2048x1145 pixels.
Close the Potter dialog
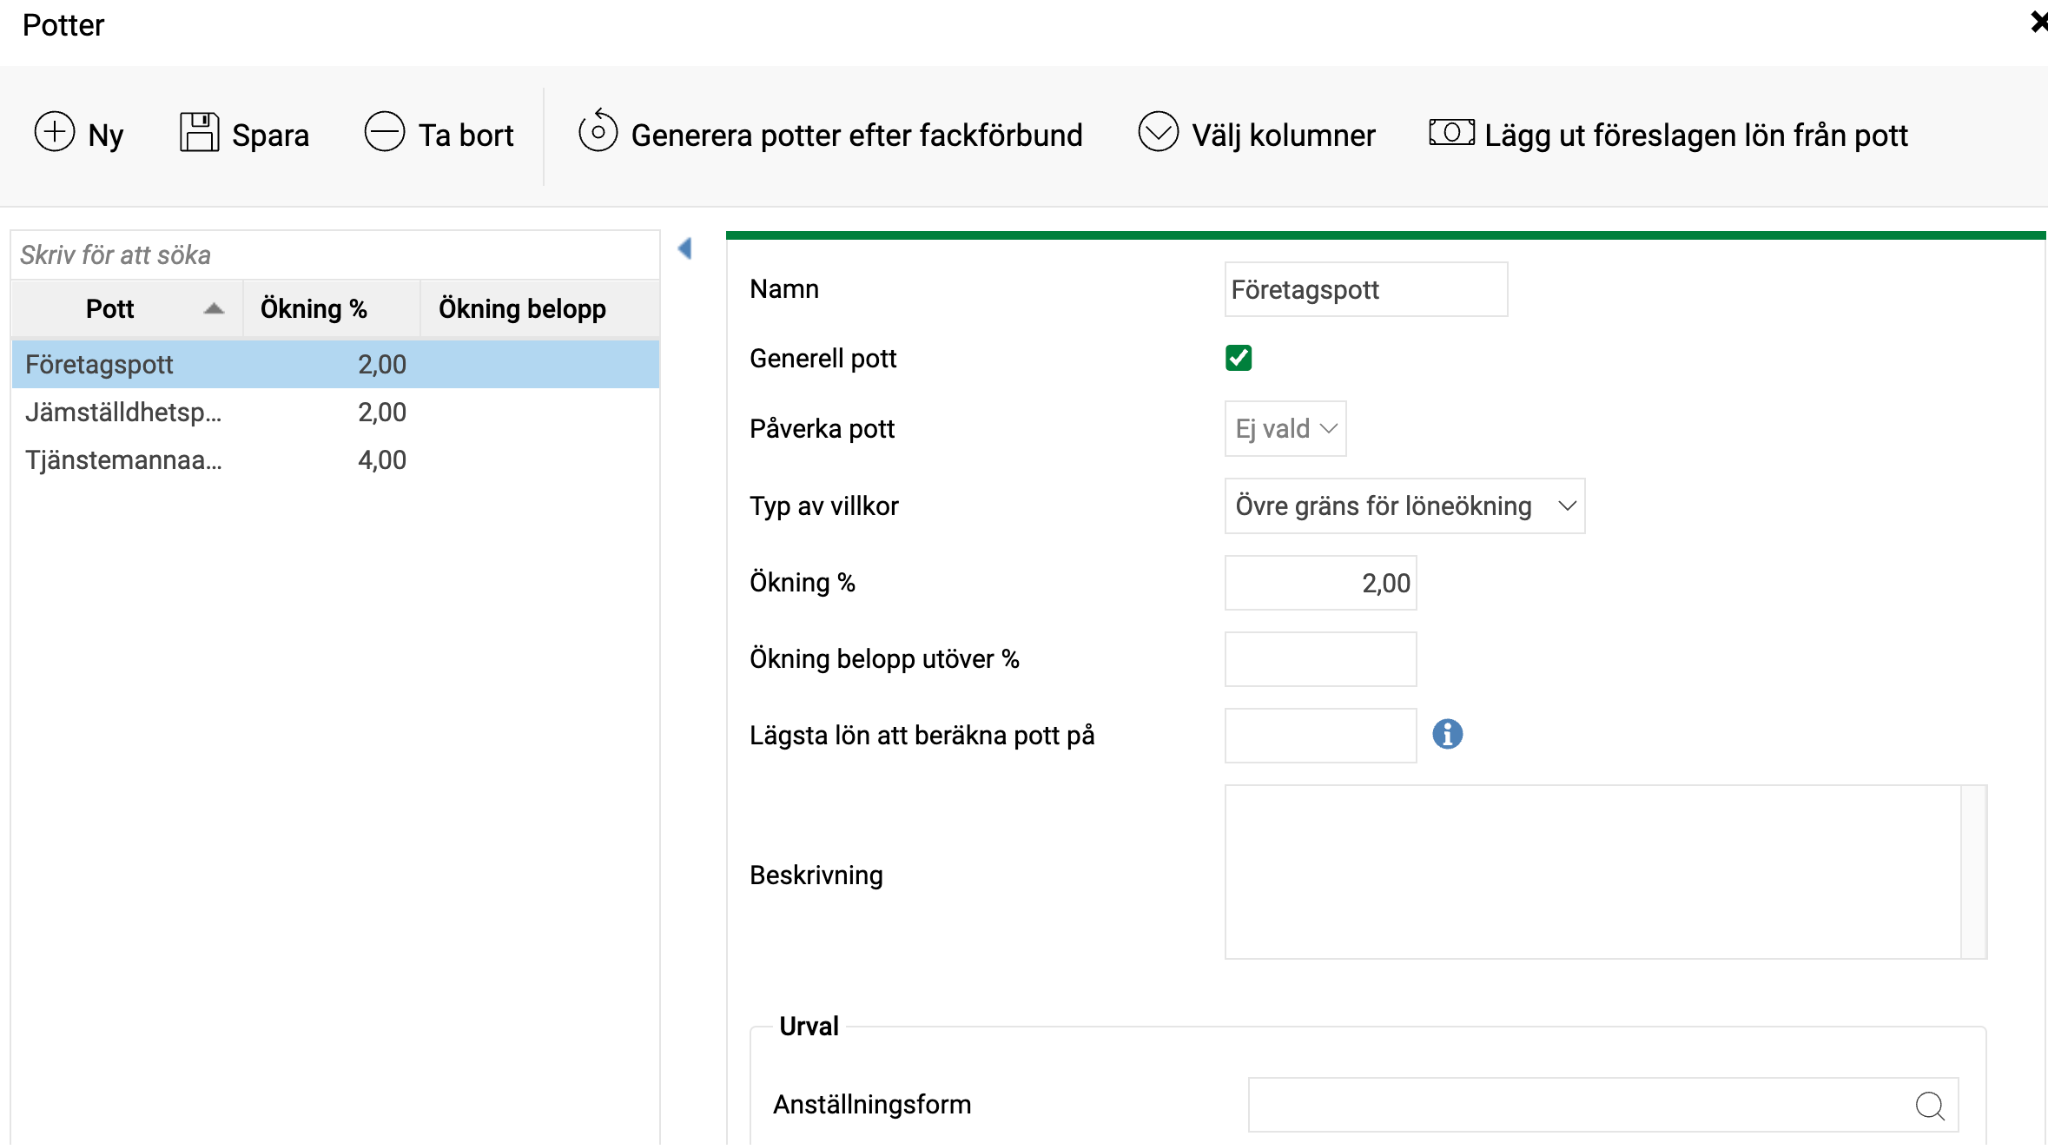(x=2038, y=21)
